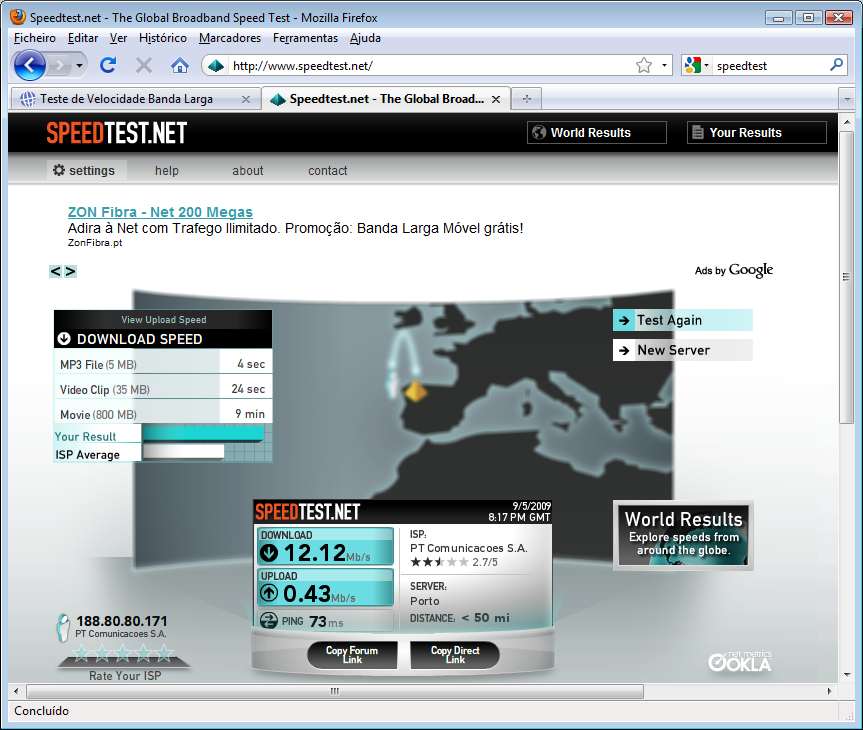Open the Ajuda menu
Image resolution: width=863 pixels, height=730 pixels.
click(365, 38)
